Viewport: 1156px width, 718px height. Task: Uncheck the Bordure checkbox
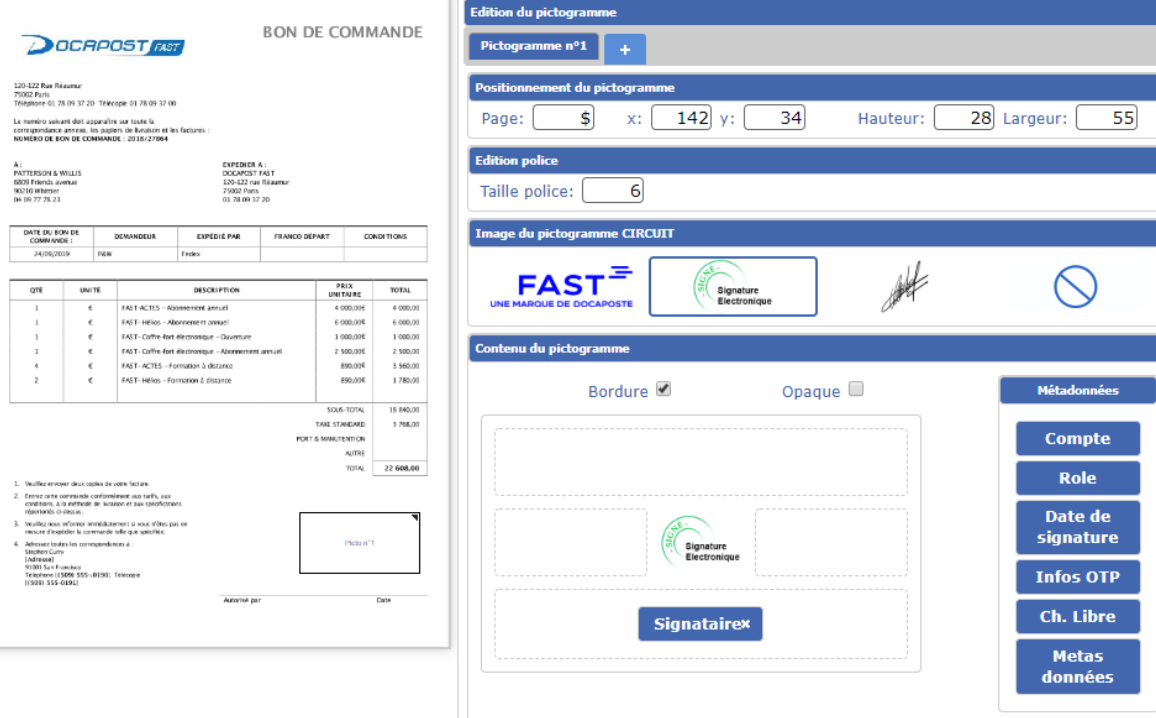663,390
